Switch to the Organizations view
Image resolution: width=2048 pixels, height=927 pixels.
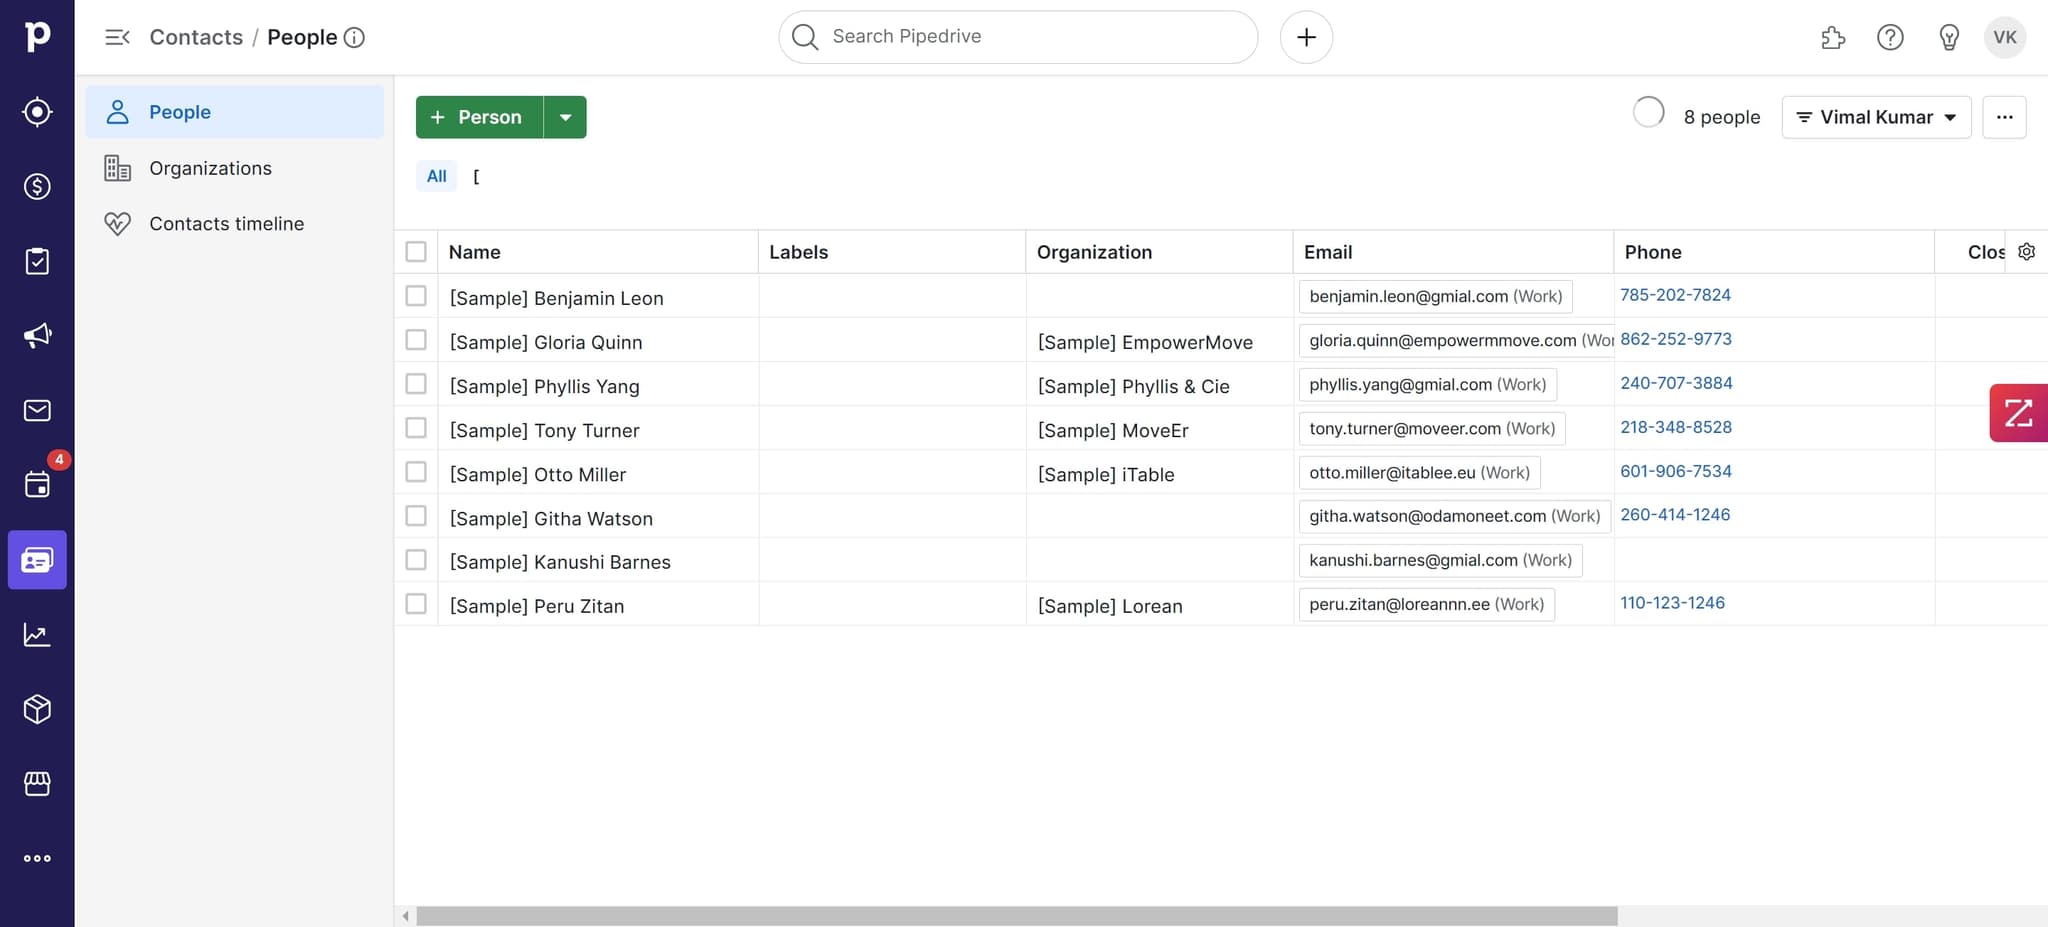click(x=210, y=168)
